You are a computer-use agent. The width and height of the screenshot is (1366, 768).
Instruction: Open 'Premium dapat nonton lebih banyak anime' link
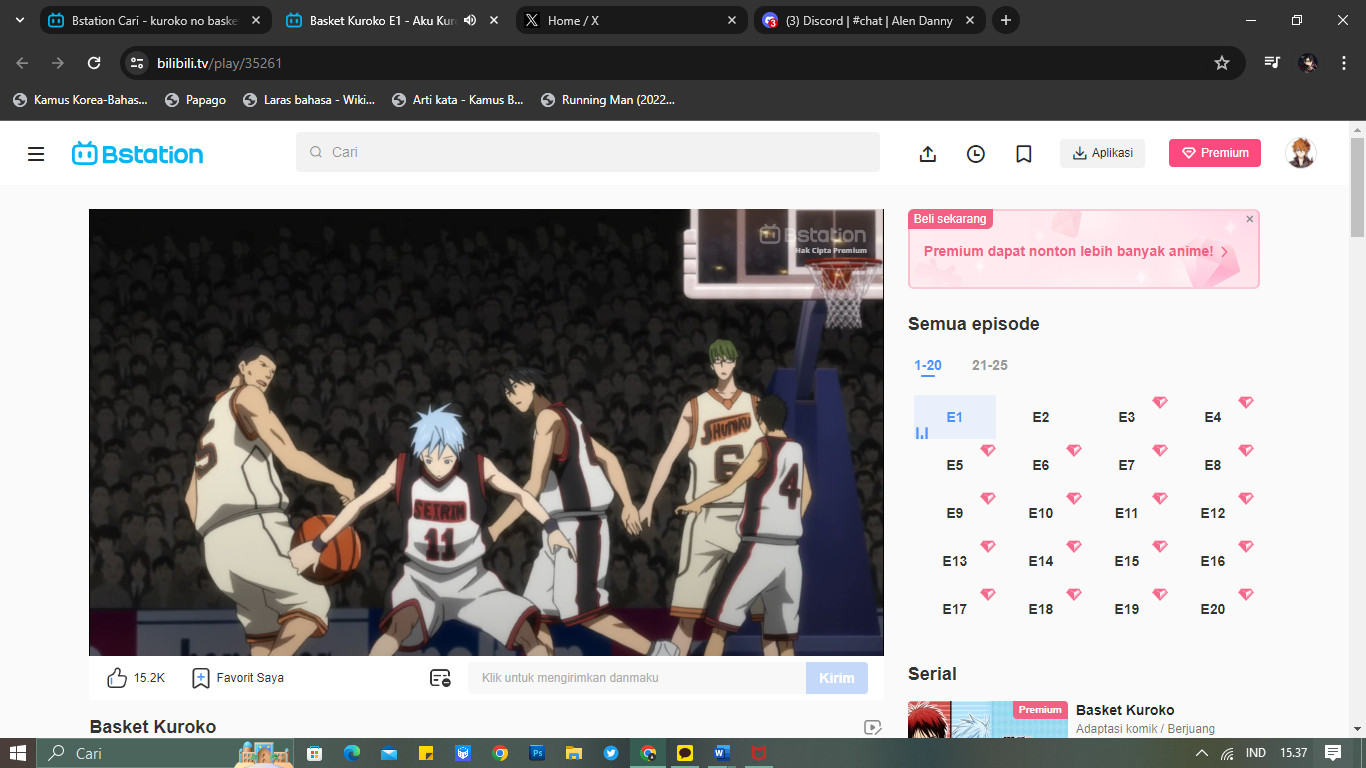[x=1076, y=252]
